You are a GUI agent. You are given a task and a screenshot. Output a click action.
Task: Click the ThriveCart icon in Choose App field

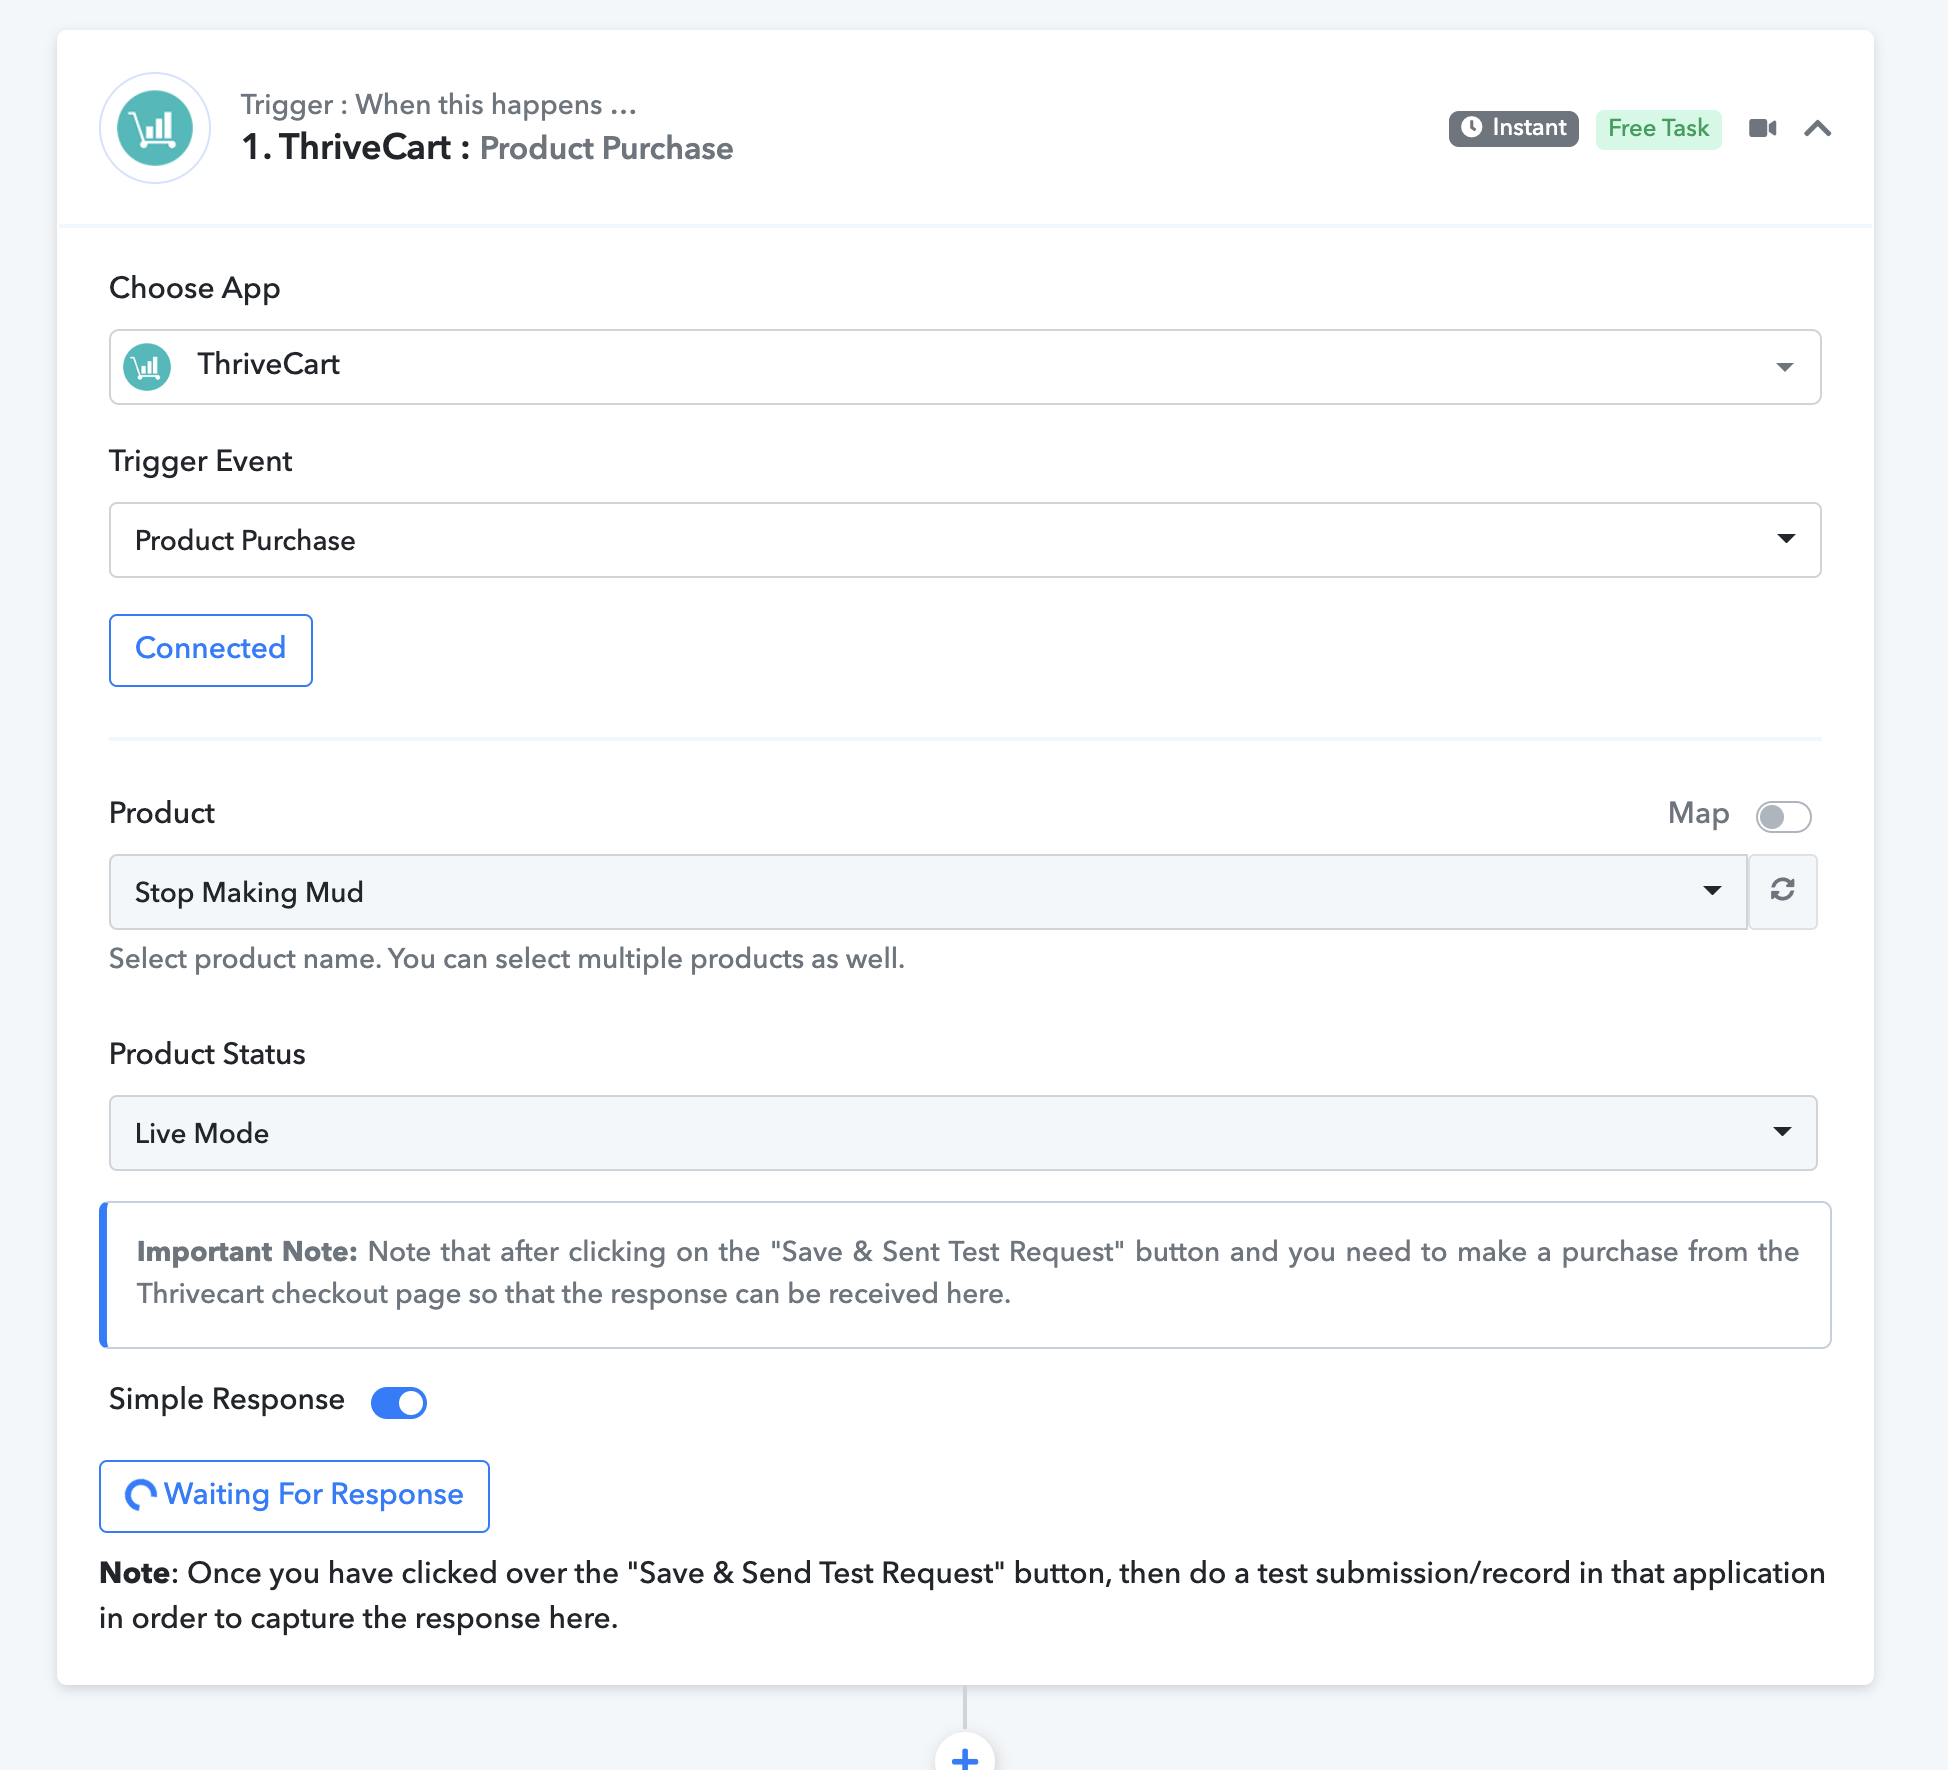point(147,367)
